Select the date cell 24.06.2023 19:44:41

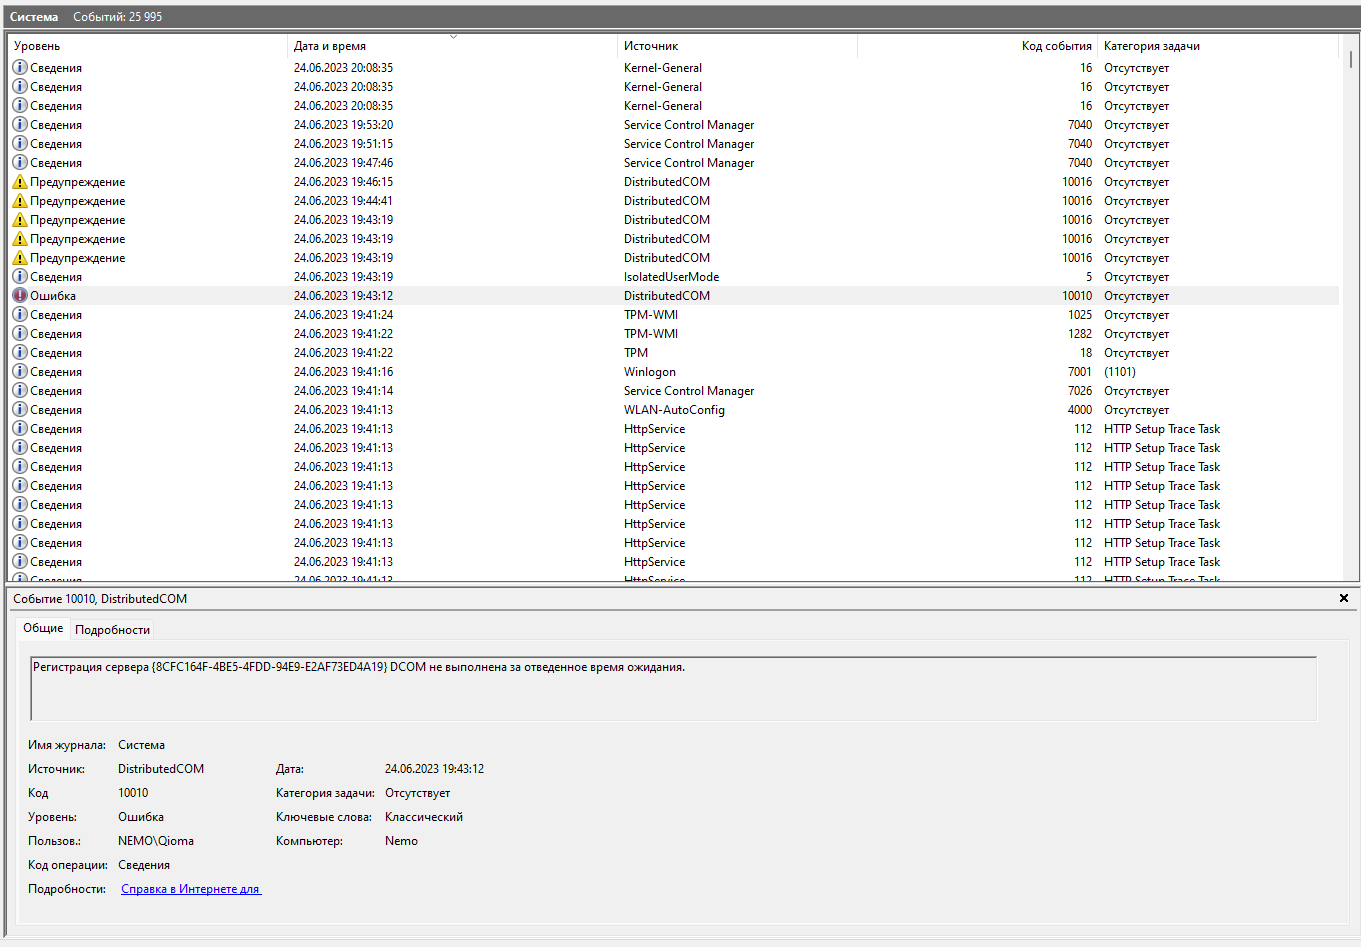[x=343, y=201]
